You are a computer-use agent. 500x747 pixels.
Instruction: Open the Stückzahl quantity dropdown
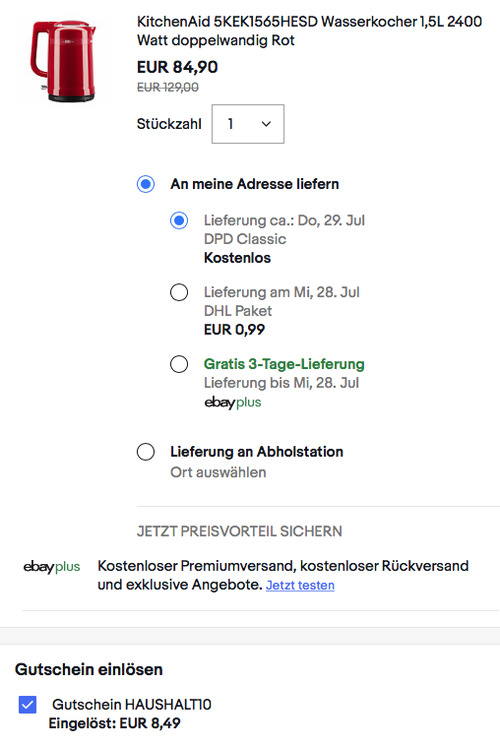[x=248, y=124]
